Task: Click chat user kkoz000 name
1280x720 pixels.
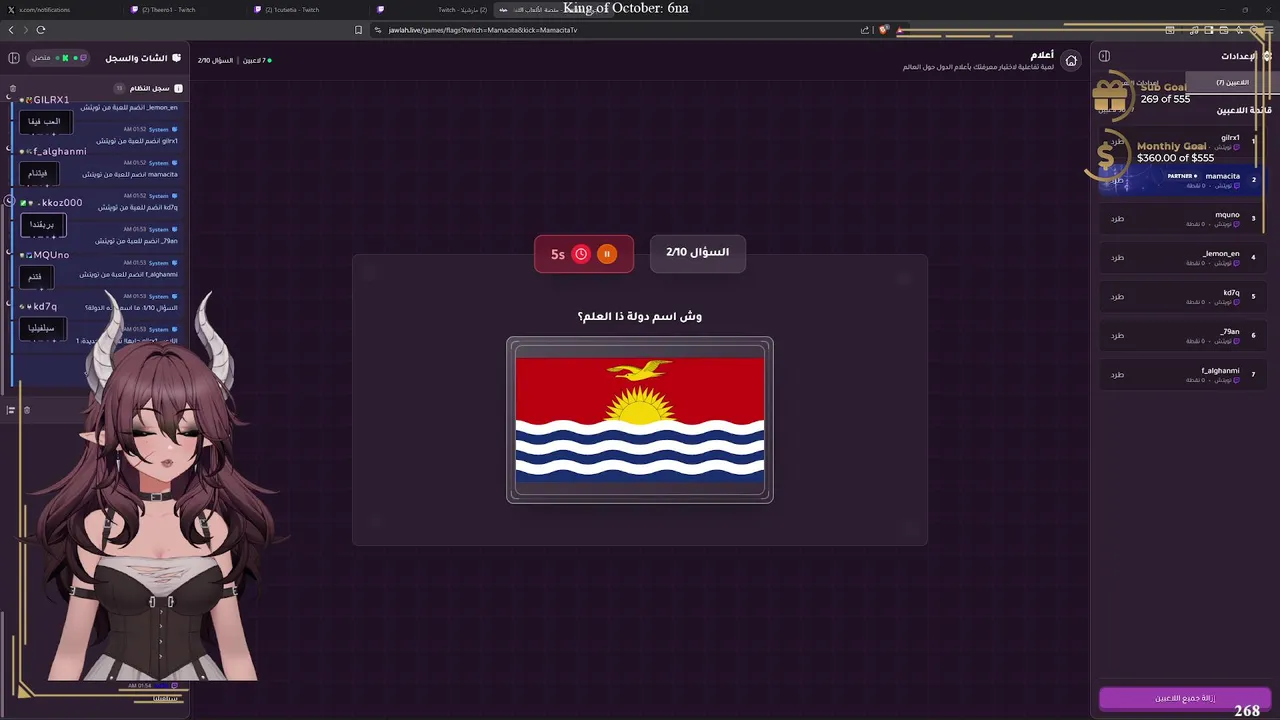Action: pyautogui.click(x=62, y=203)
